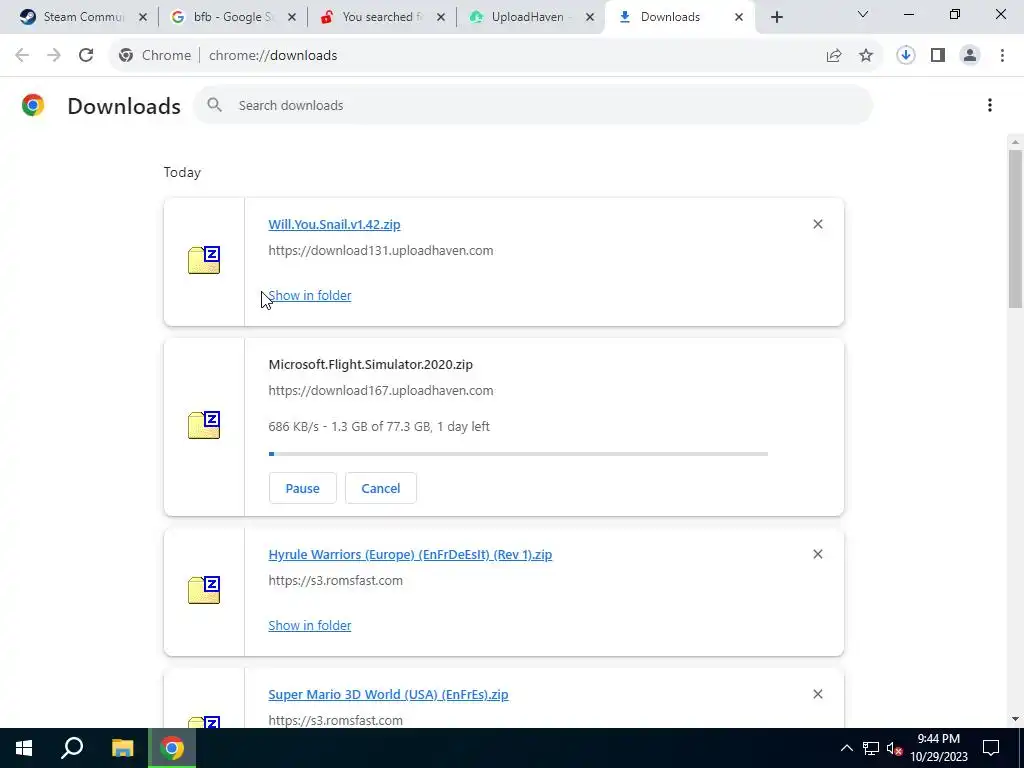The width and height of the screenshot is (1024, 768).
Task: Click the Microsoft.Flight.Simulator.2020.zip filename
Action: coord(370,364)
